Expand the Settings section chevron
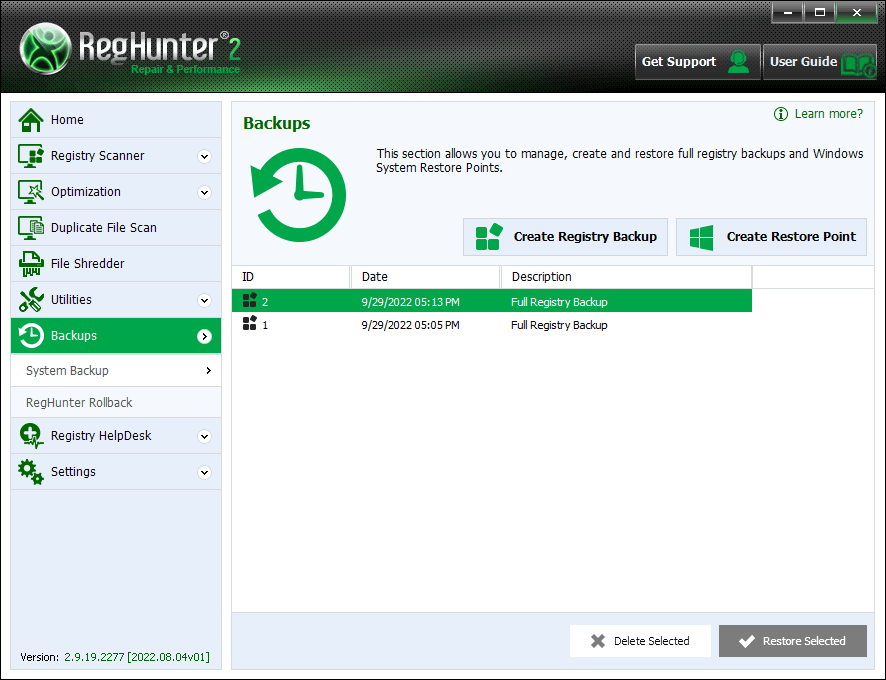886x680 pixels. (x=204, y=472)
